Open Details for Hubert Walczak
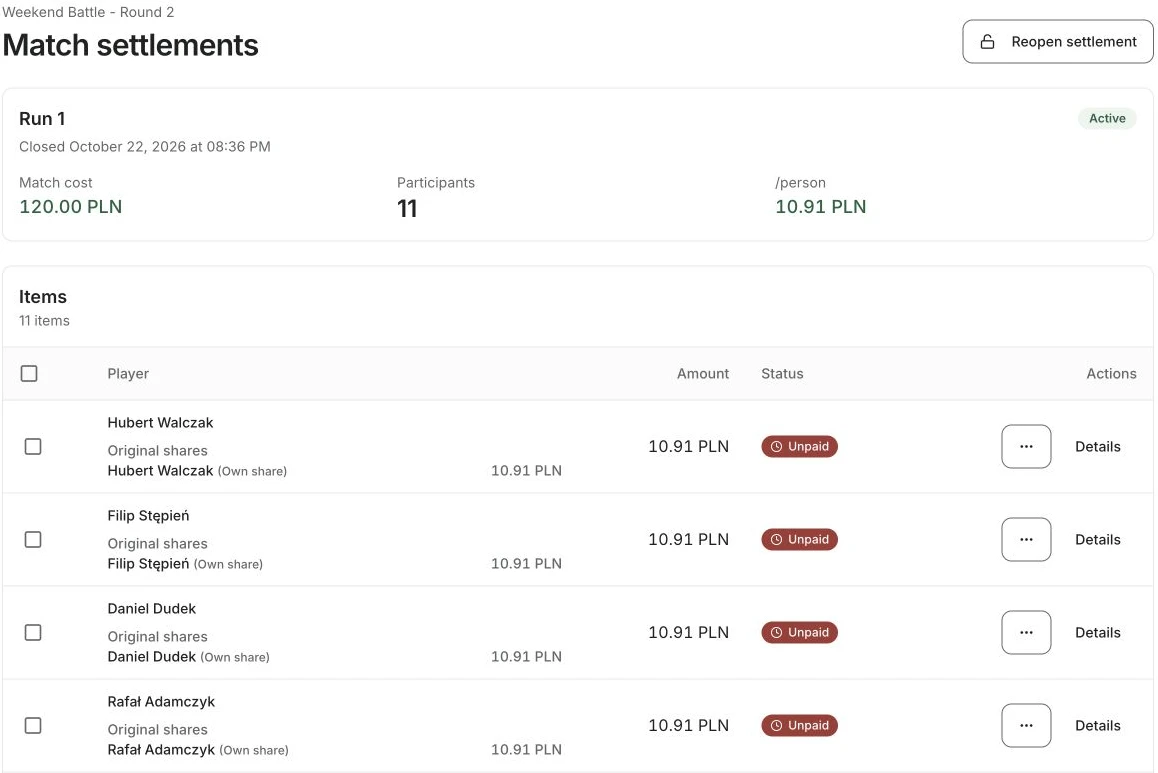 (x=1097, y=447)
